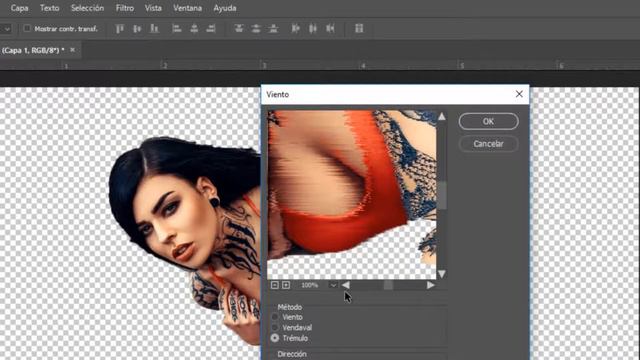Open the Ventana menu
This screenshot has height=360, width=640.
pyautogui.click(x=187, y=8)
